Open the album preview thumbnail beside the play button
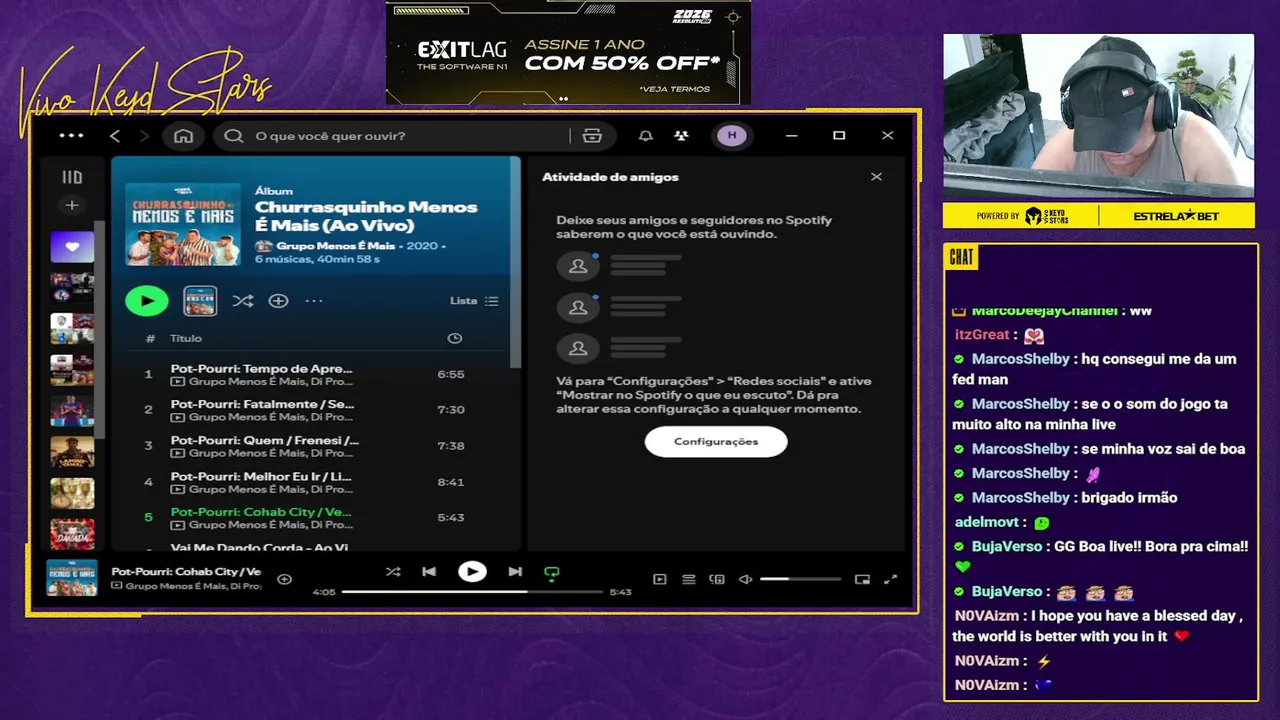The width and height of the screenshot is (1280, 720). point(200,300)
